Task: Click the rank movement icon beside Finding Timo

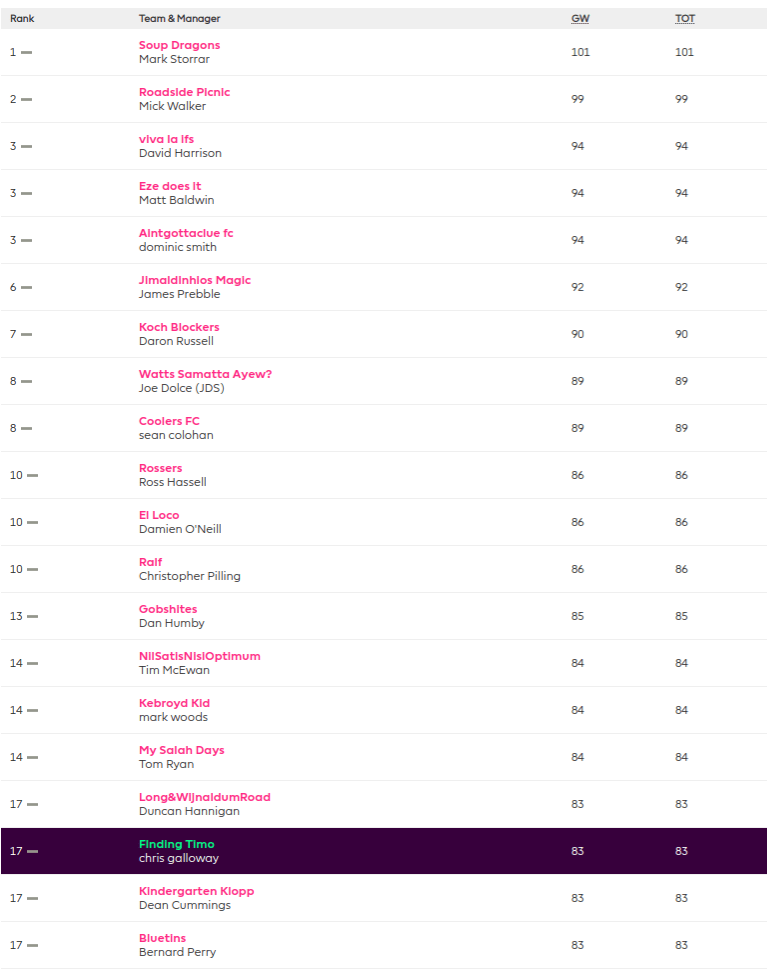Action: click(32, 851)
